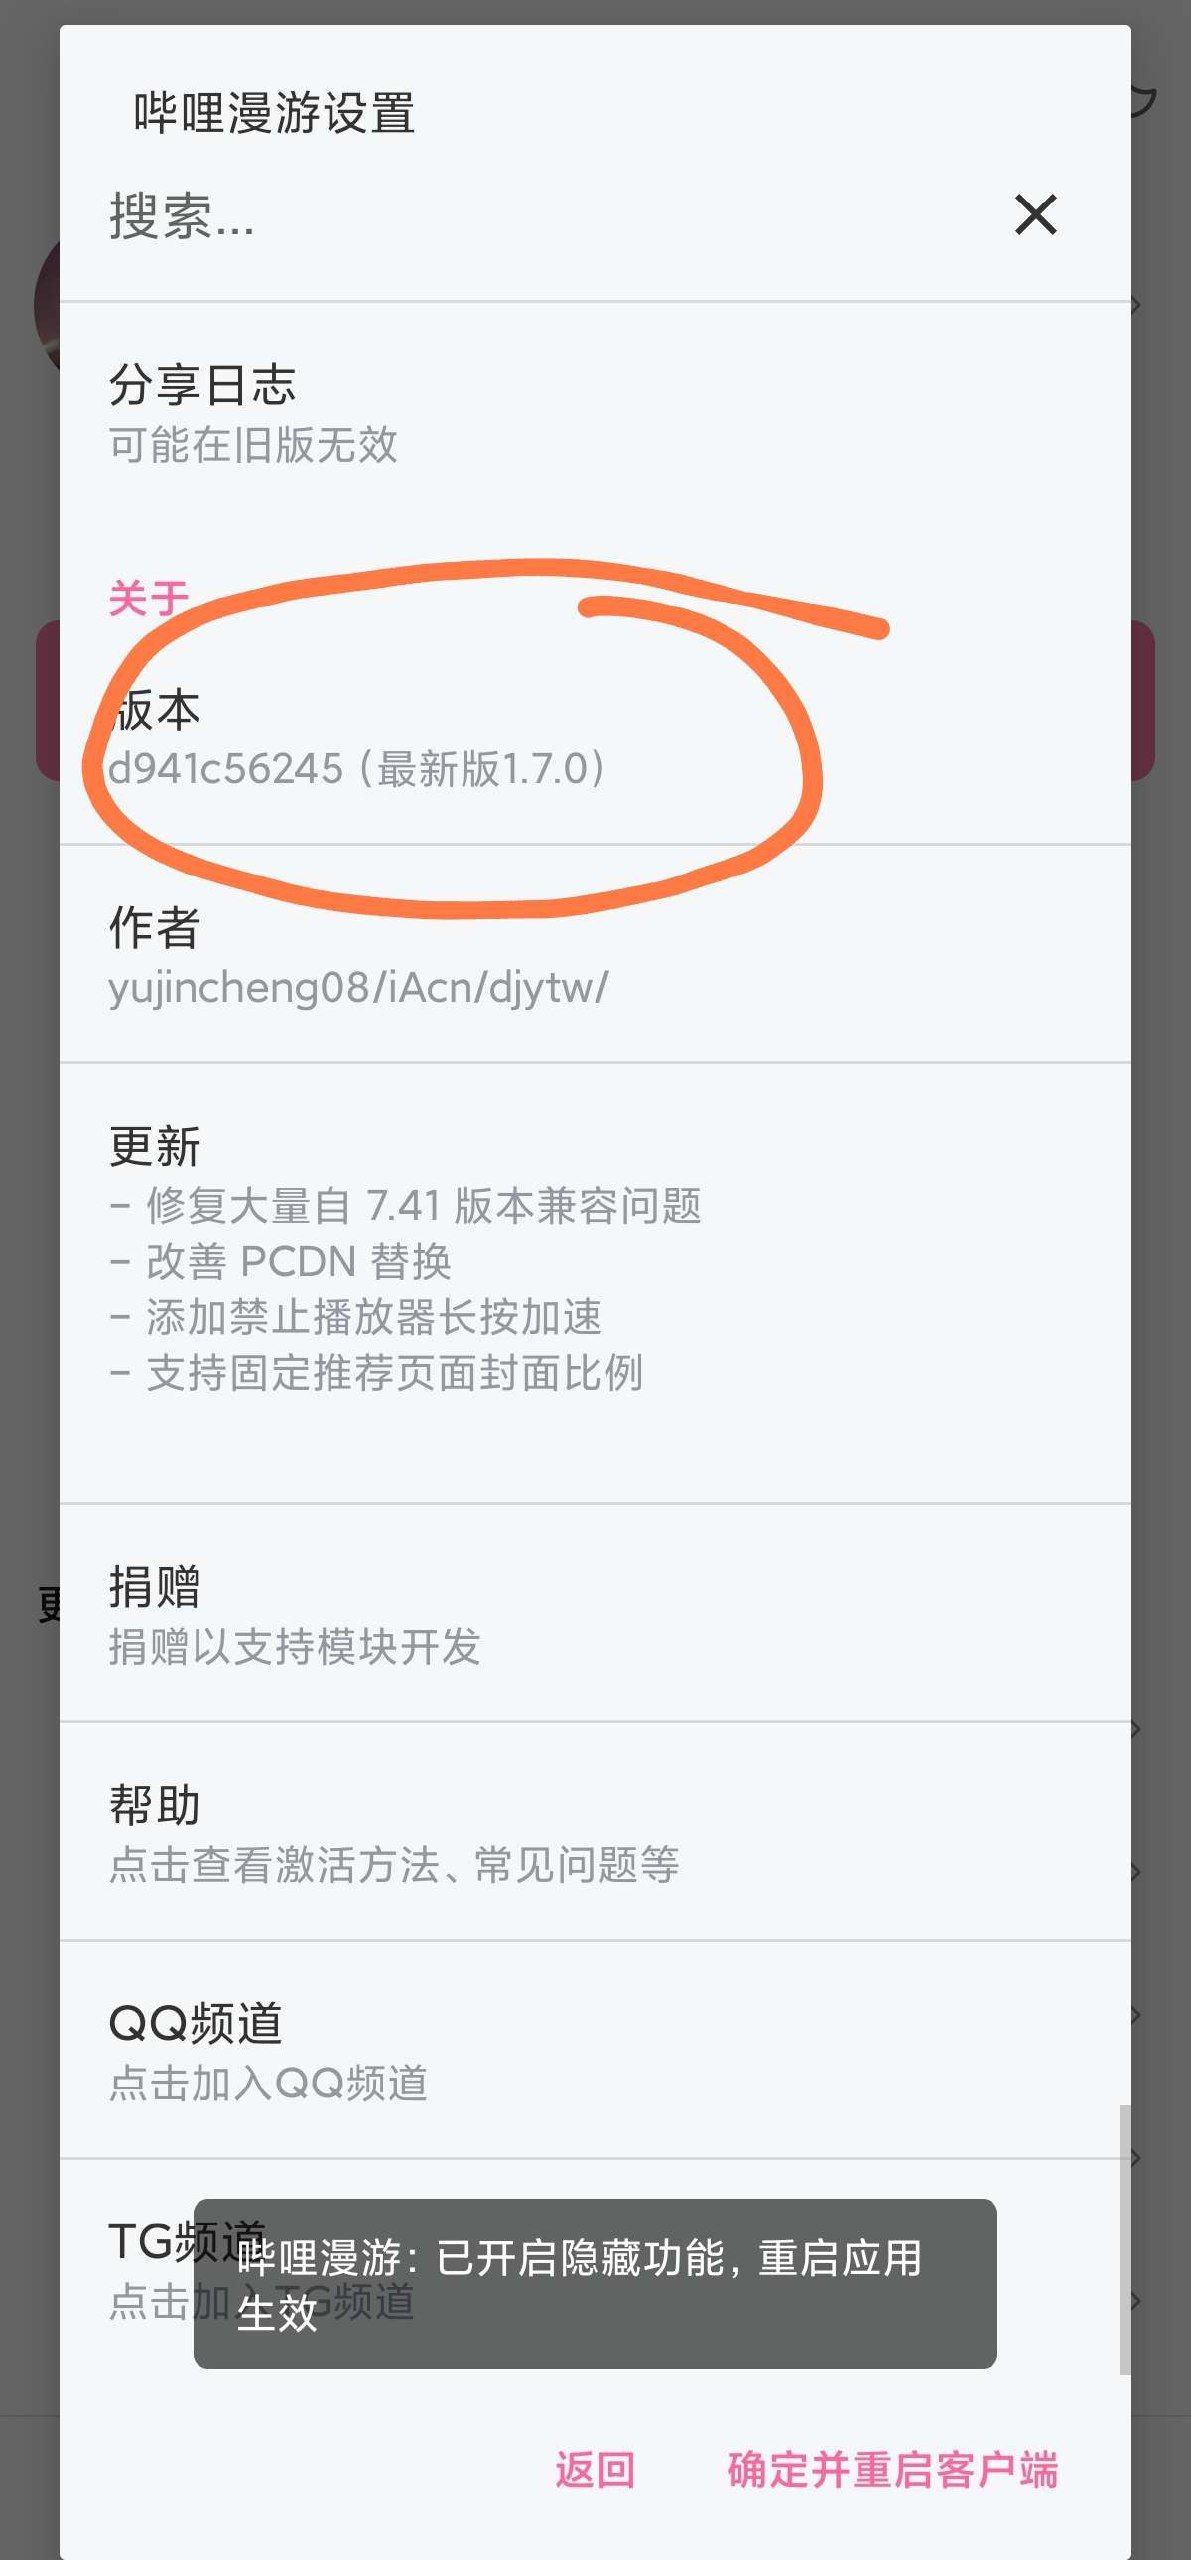1191x2560 pixels.
Task: Tap the 捐赠以支持模块开发 description
Action: coord(294,1646)
